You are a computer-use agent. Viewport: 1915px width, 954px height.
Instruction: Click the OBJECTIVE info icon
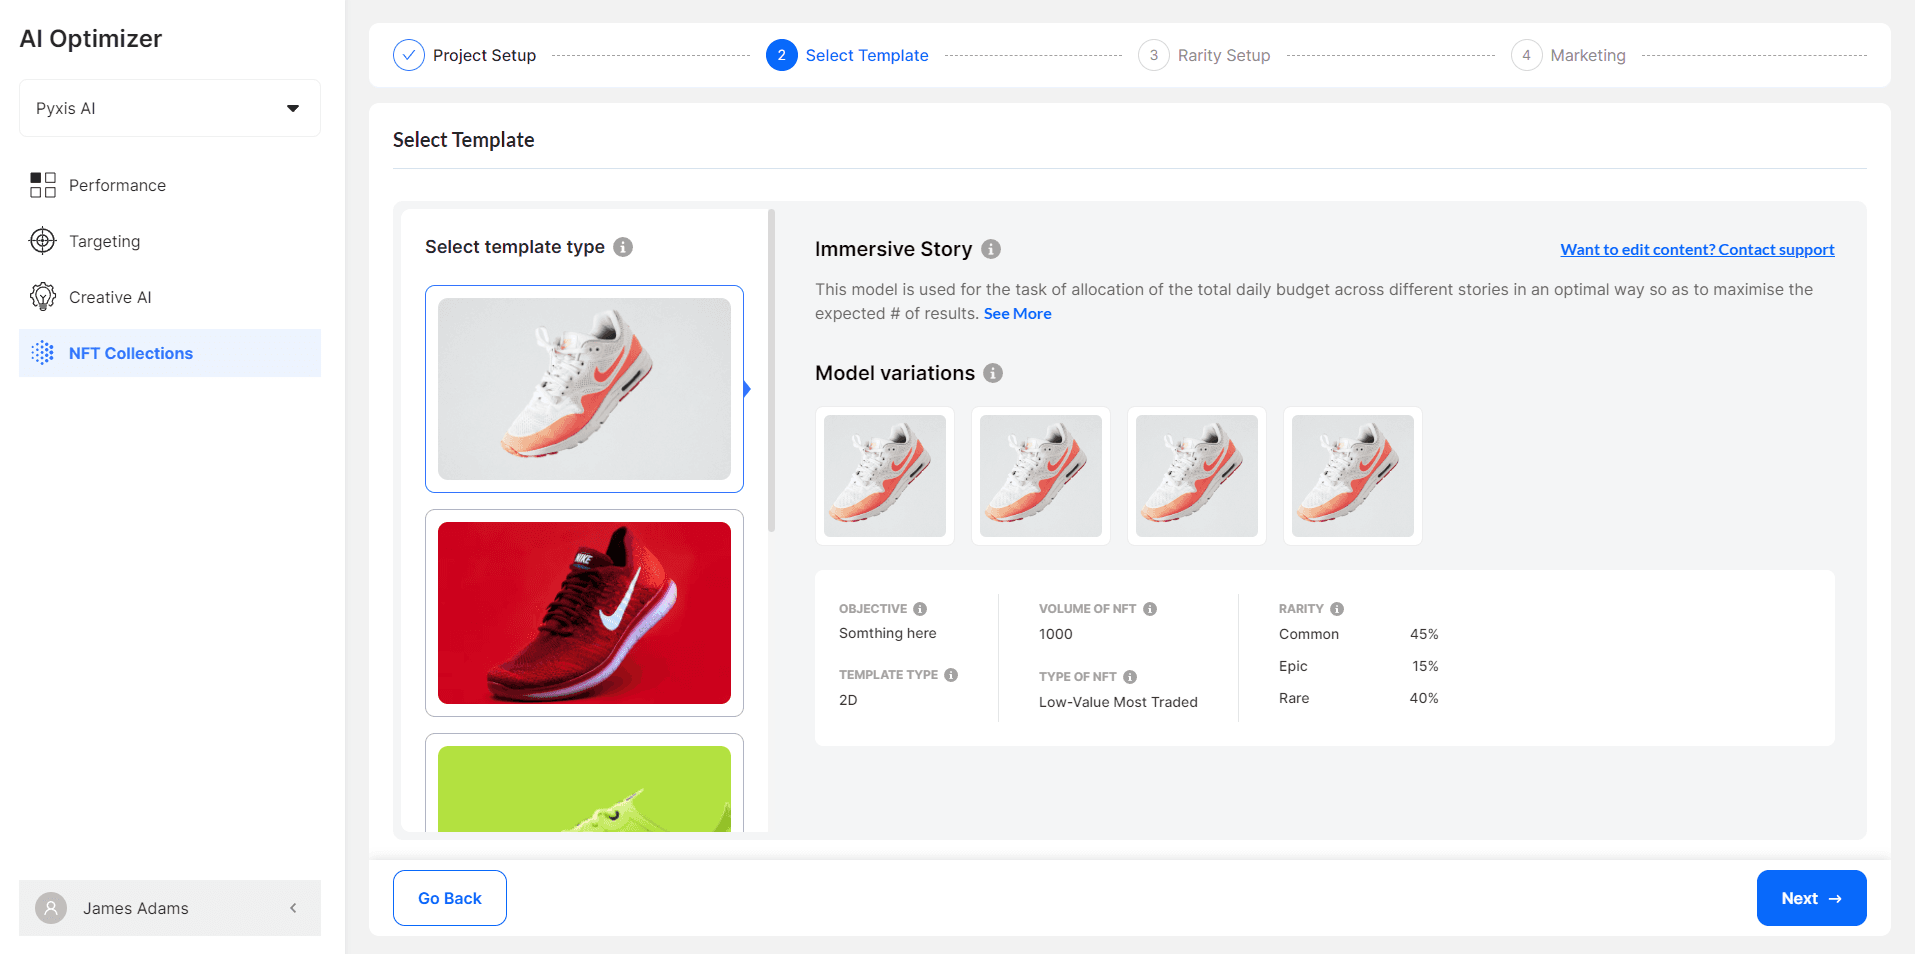click(920, 609)
